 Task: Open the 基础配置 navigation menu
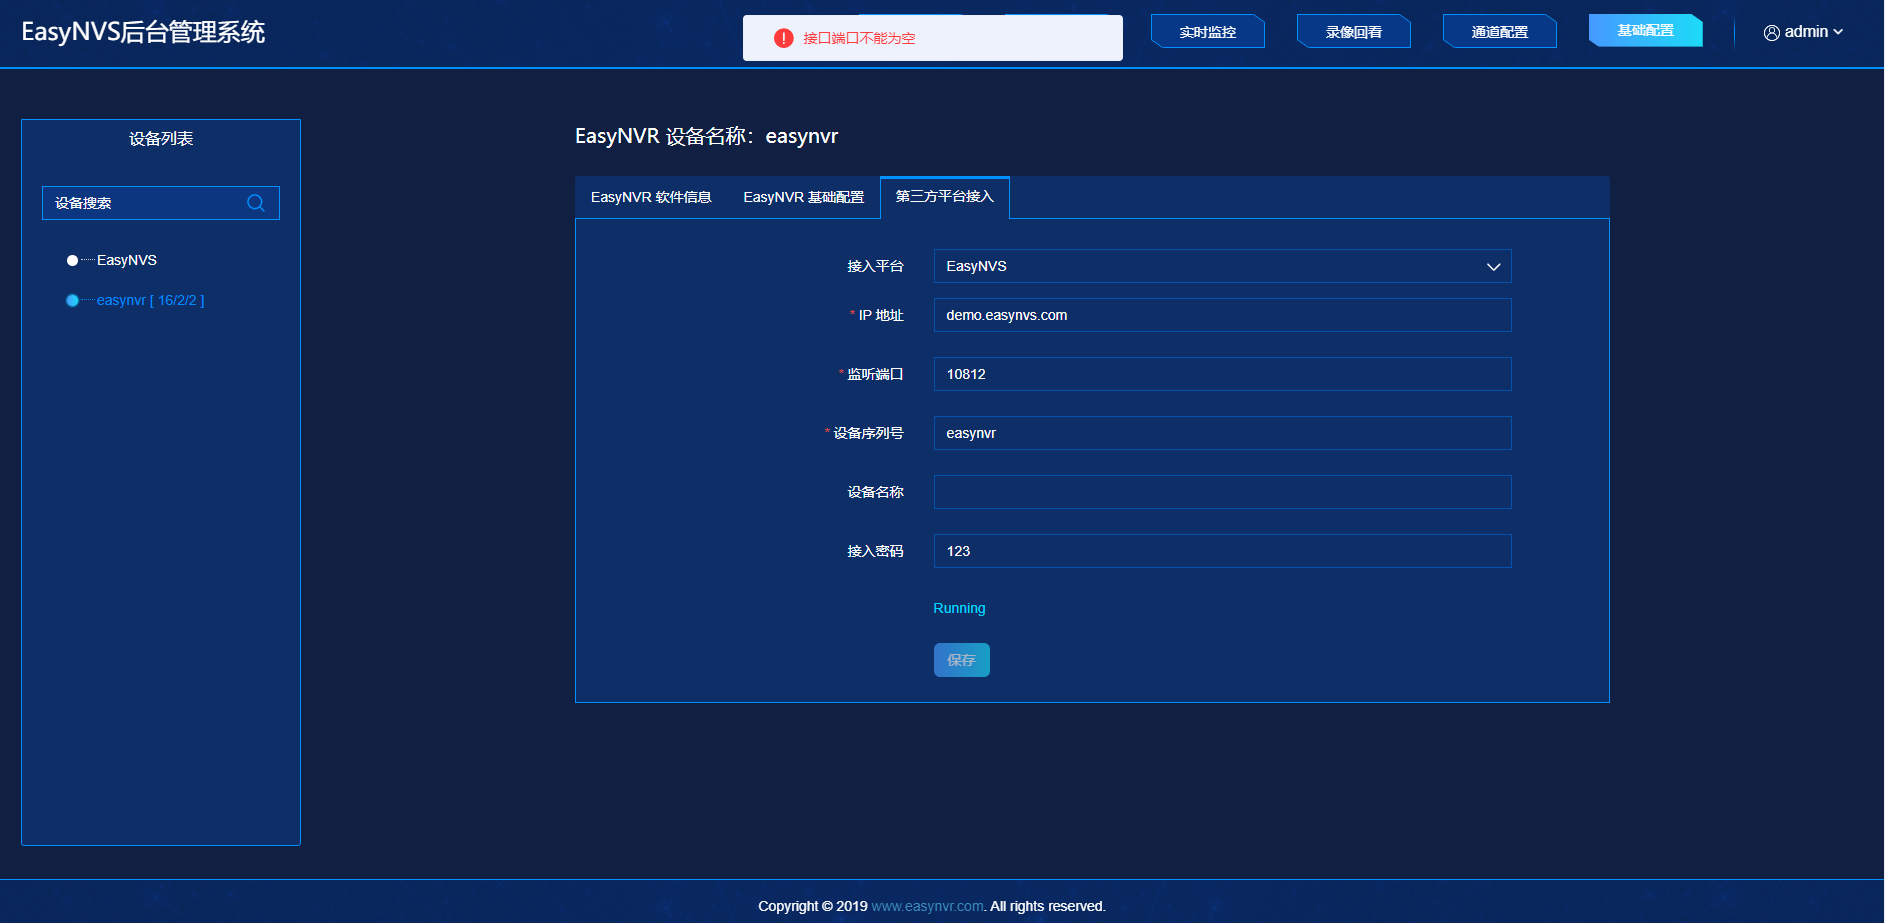coord(1646,30)
